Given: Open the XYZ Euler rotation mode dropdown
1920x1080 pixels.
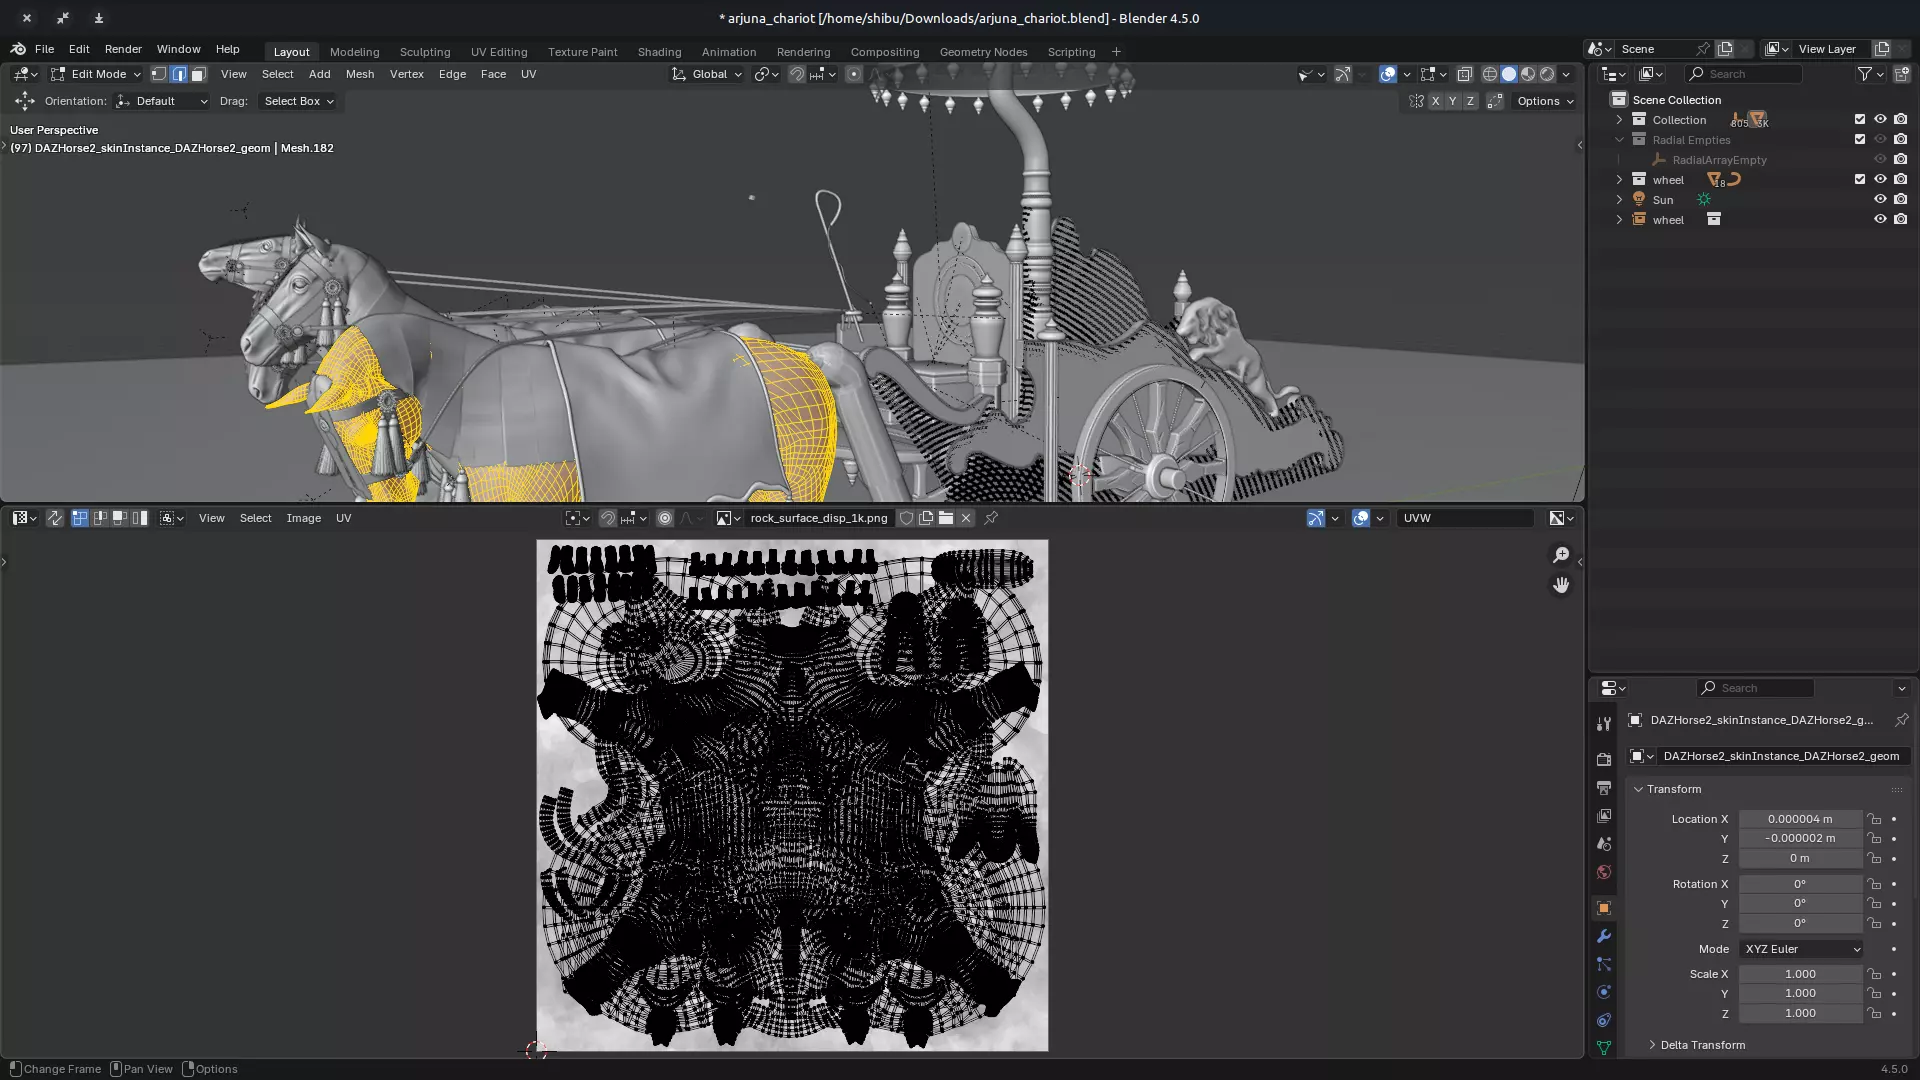Looking at the screenshot, I should [x=1801, y=949].
